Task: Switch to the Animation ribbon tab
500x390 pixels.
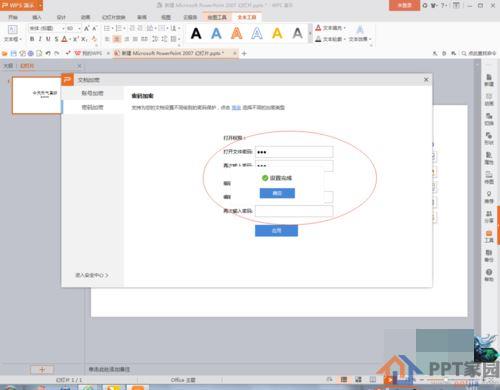Action: pyautogui.click(x=85, y=17)
